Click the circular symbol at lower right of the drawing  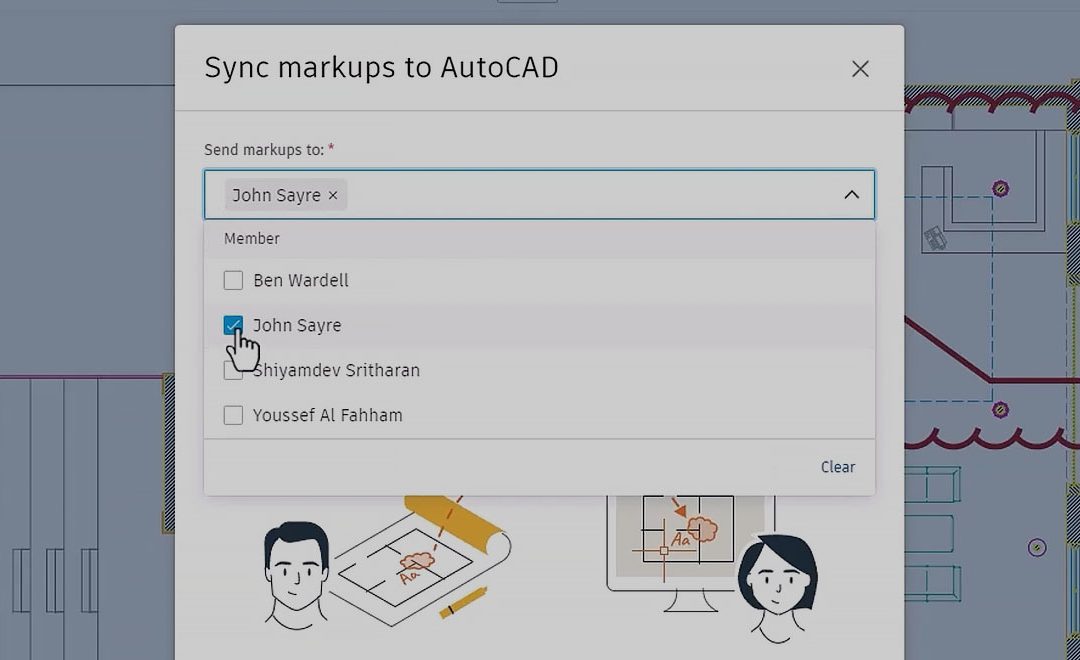tap(1037, 548)
